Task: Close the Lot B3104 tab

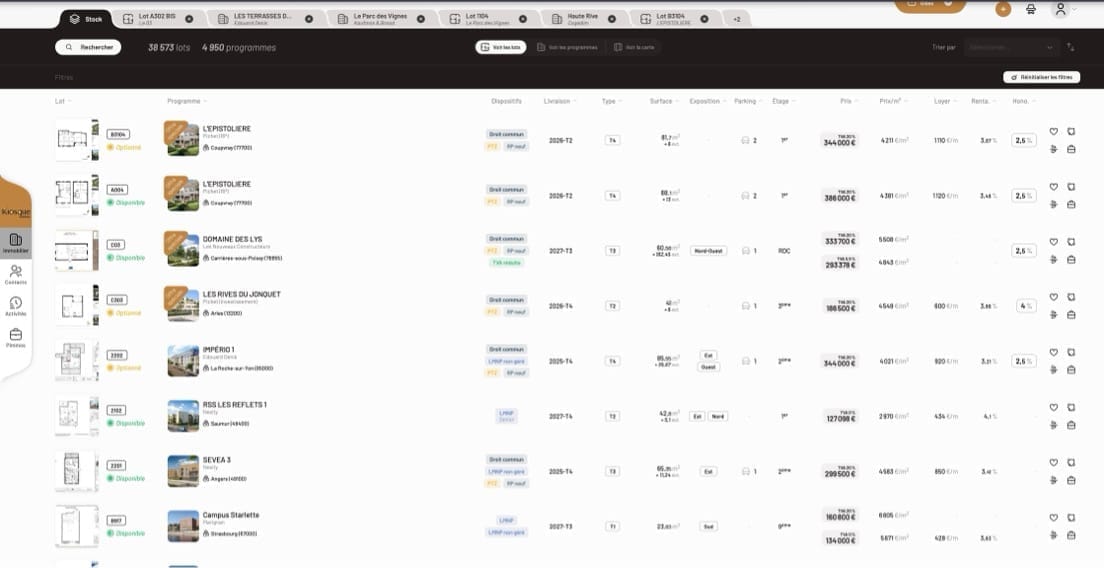Action: [x=704, y=19]
